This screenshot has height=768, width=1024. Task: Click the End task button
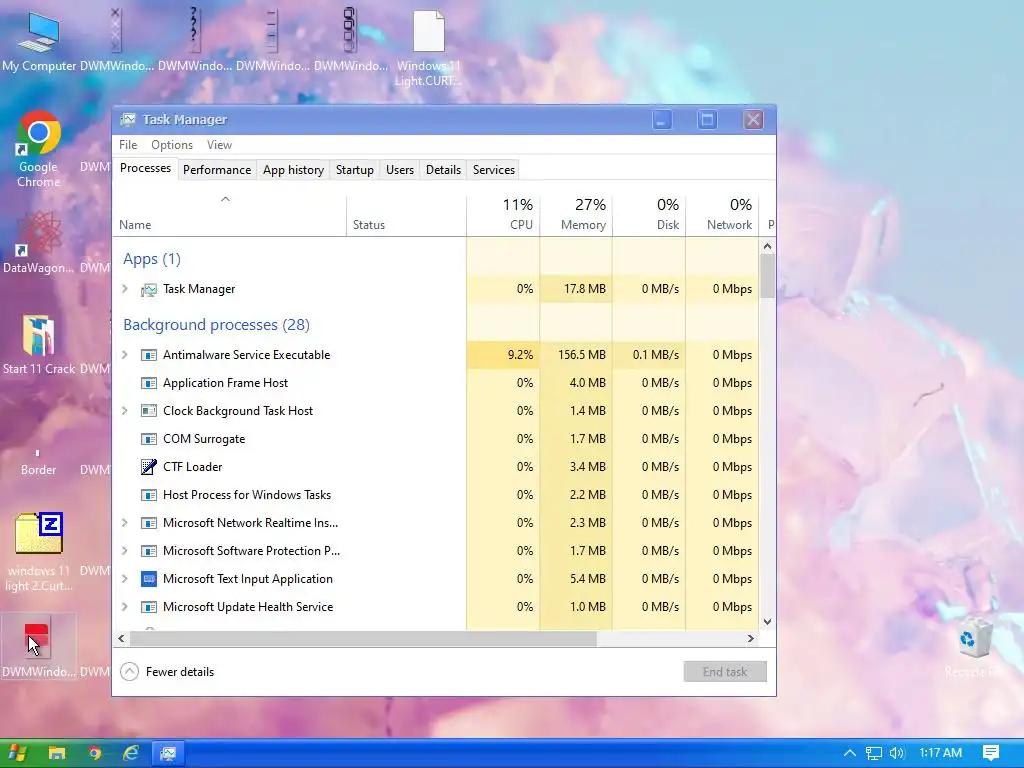pyautogui.click(x=725, y=672)
